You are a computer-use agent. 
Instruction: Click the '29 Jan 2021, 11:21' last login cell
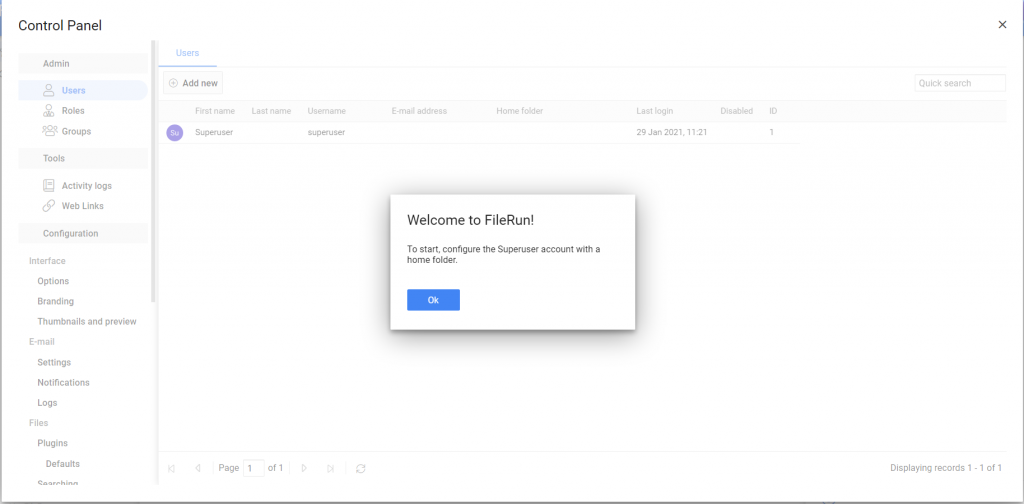tap(672, 132)
